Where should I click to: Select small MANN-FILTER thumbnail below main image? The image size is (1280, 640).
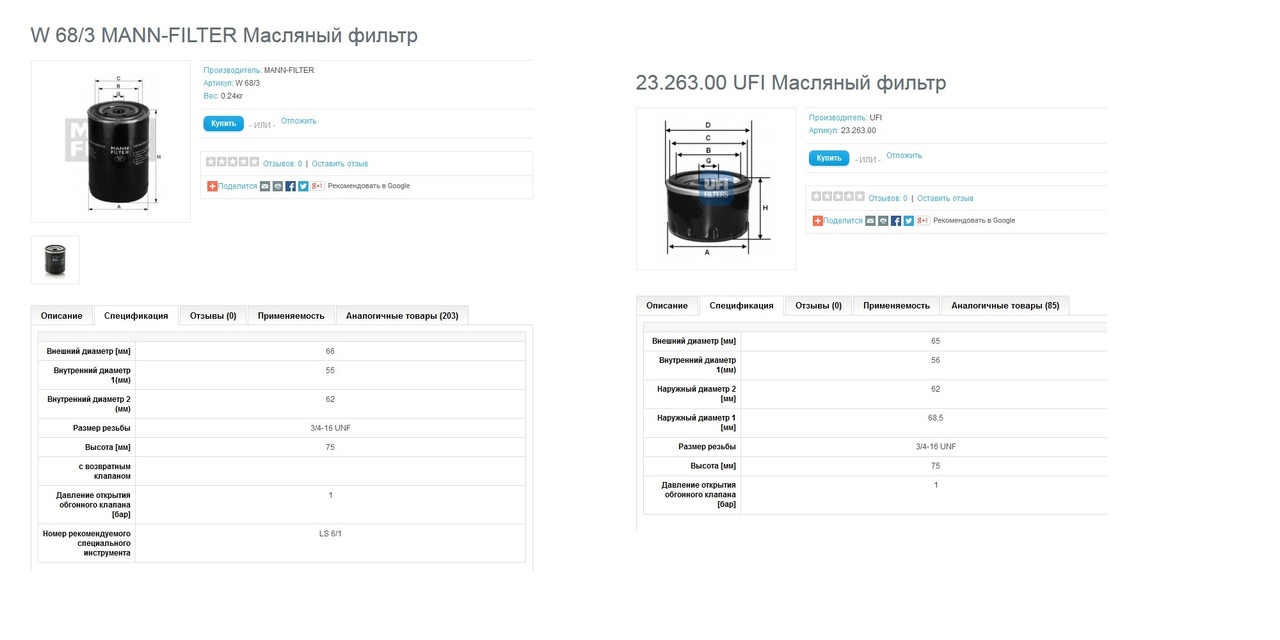click(x=55, y=260)
